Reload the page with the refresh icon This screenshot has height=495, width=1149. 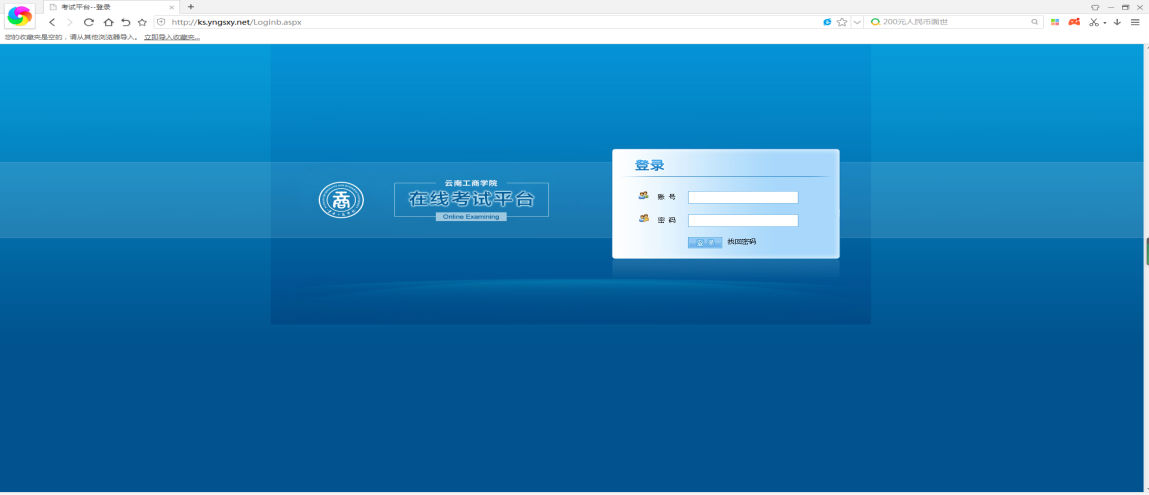coord(89,22)
